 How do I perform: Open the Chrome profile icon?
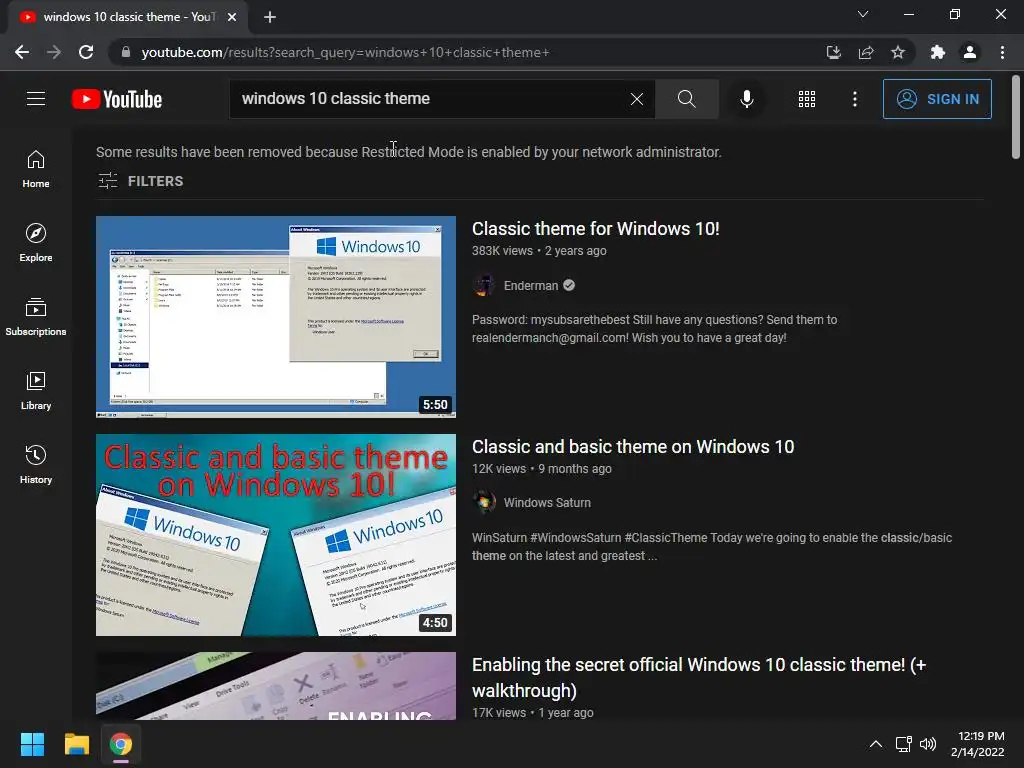coord(970,52)
